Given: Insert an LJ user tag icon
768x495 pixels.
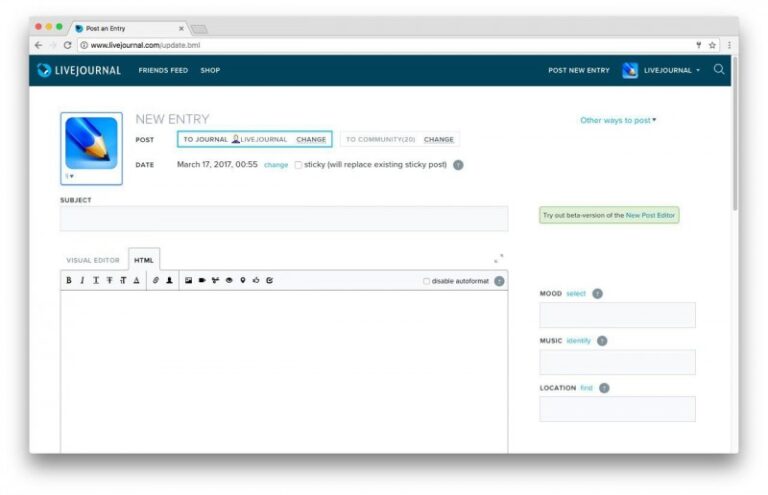Looking at the screenshot, I should [x=169, y=281].
